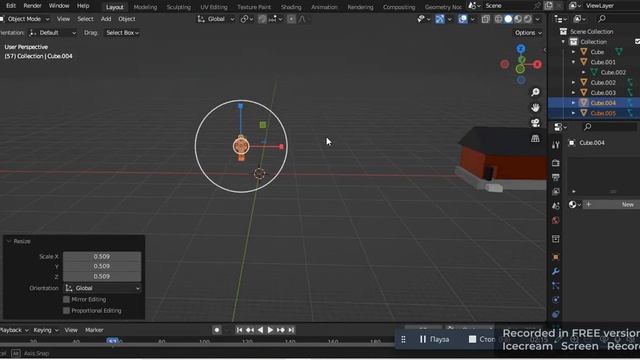Open the Render menu
Viewport: 640px width, 360px height.
32,6
